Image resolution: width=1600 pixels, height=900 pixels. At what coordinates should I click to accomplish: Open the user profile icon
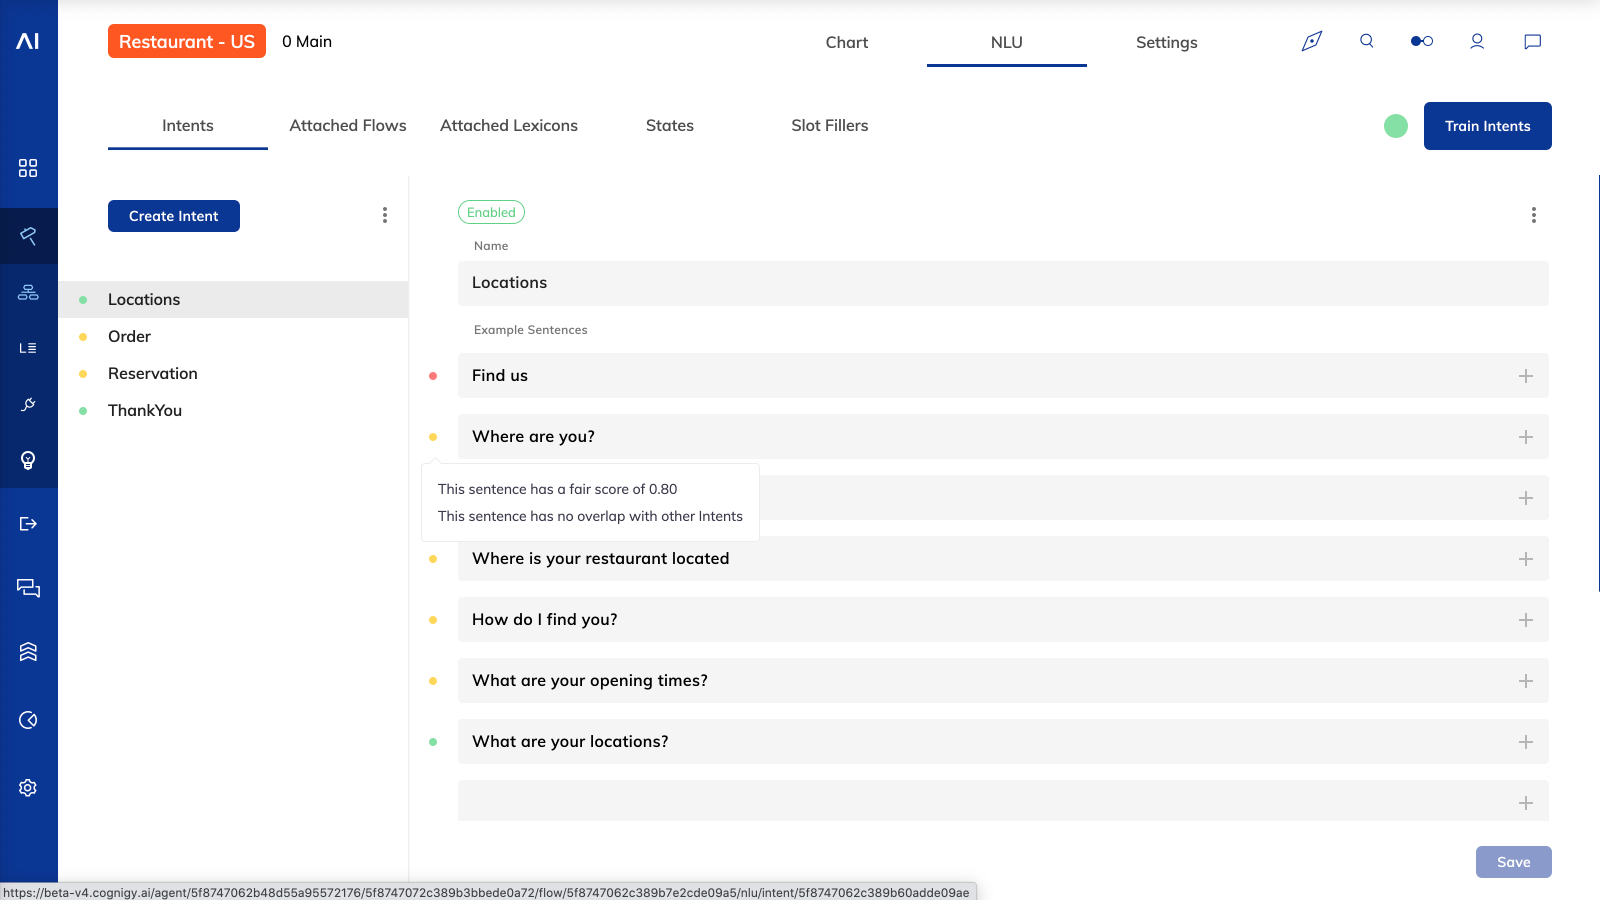point(1476,41)
